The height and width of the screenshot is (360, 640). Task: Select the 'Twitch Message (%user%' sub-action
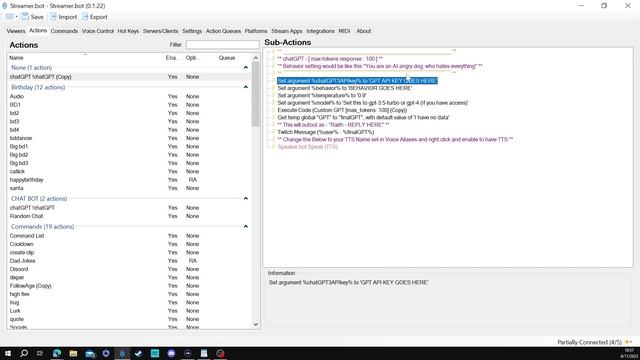coord(326,132)
